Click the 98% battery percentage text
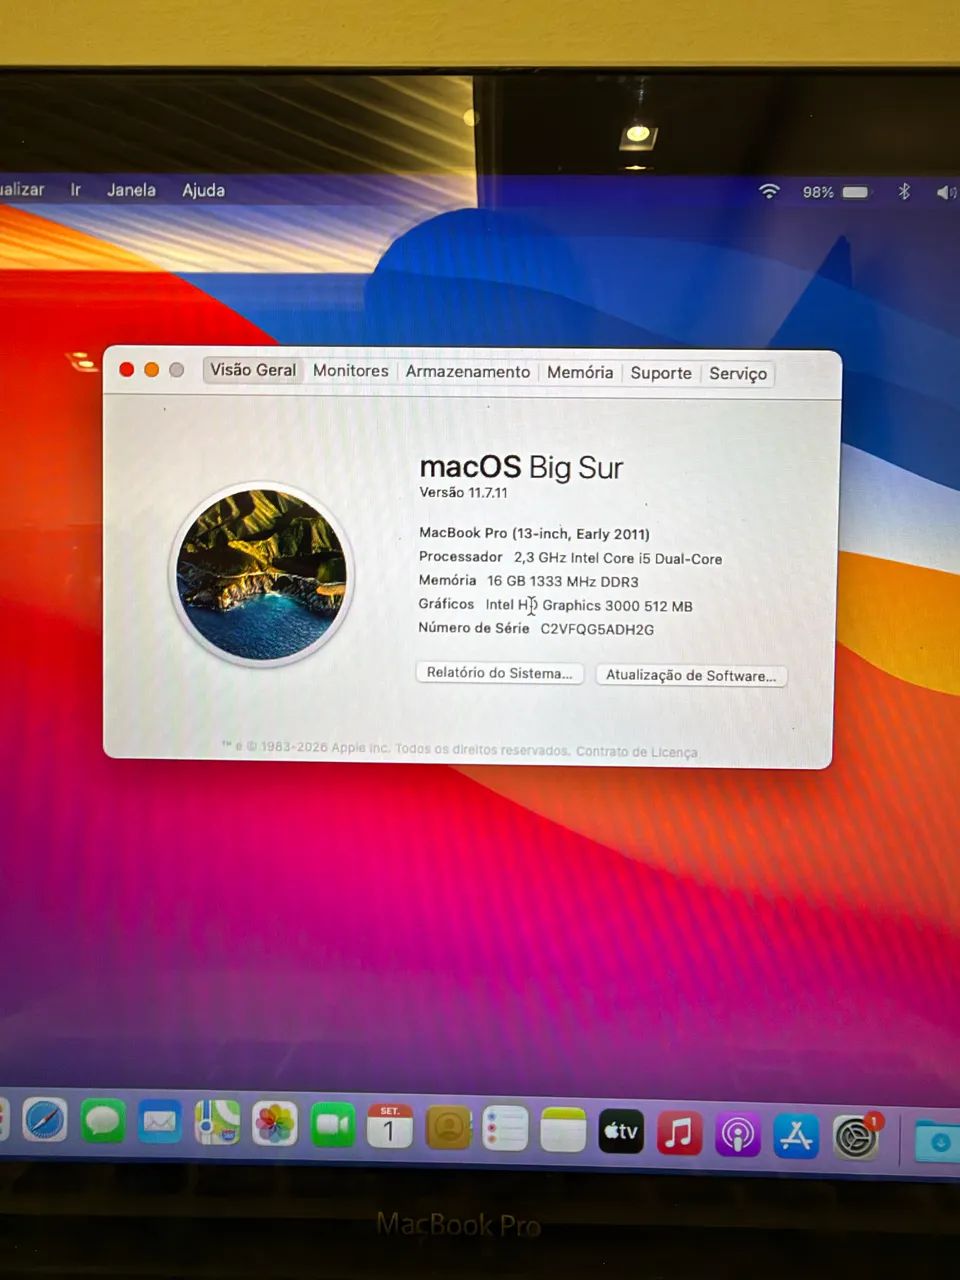Screen dimensions: 960x1280 click(x=818, y=192)
